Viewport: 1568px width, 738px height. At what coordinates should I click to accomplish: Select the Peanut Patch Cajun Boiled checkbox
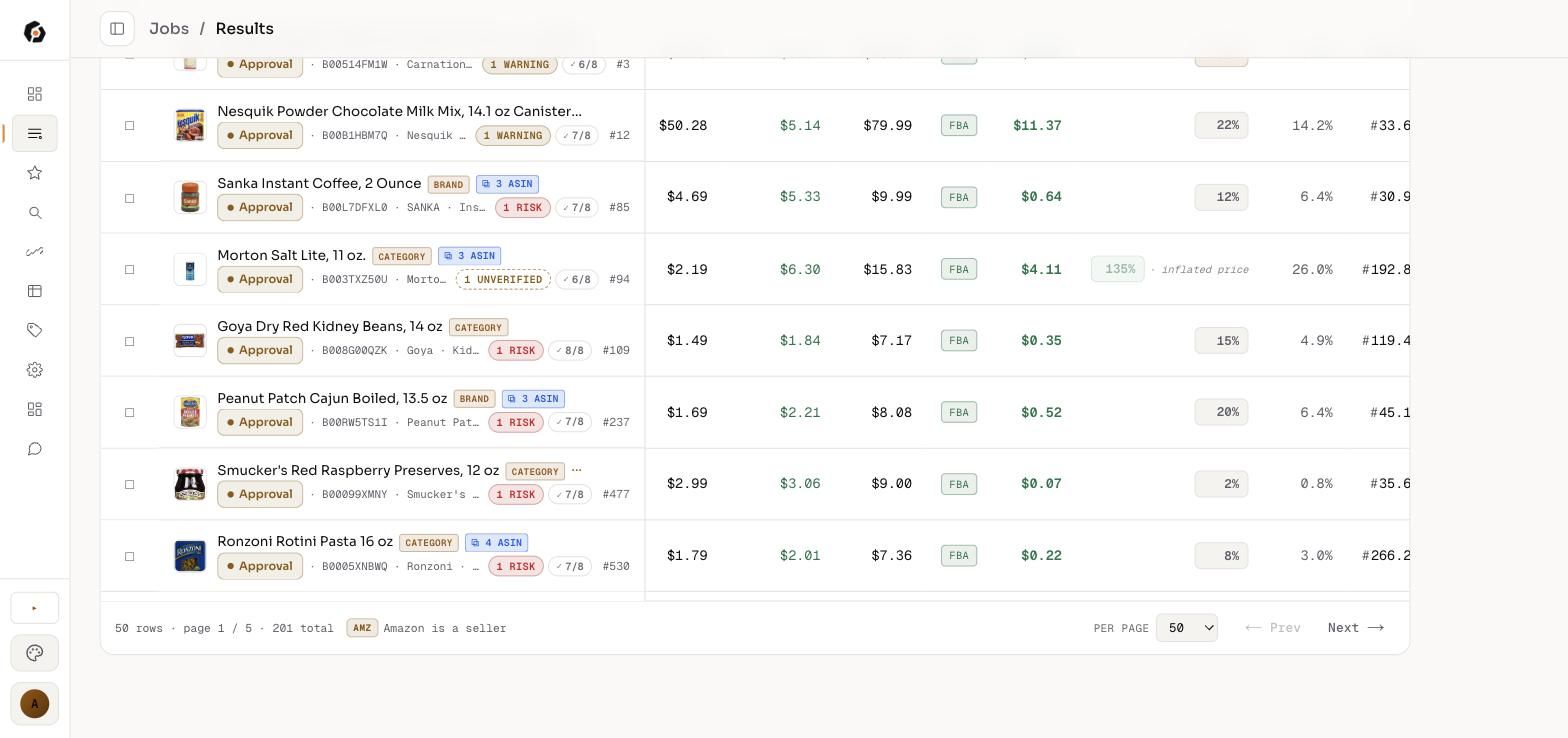pyautogui.click(x=129, y=413)
